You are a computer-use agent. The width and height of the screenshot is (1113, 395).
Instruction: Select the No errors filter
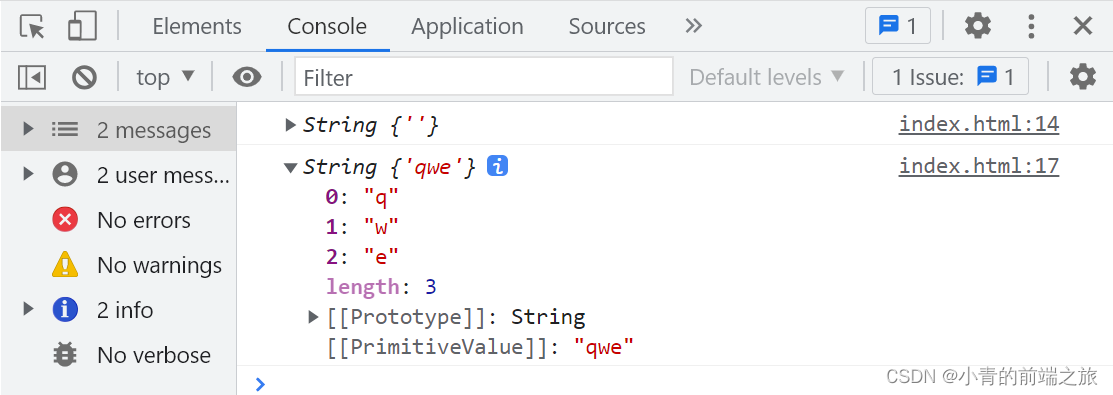click(119, 220)
